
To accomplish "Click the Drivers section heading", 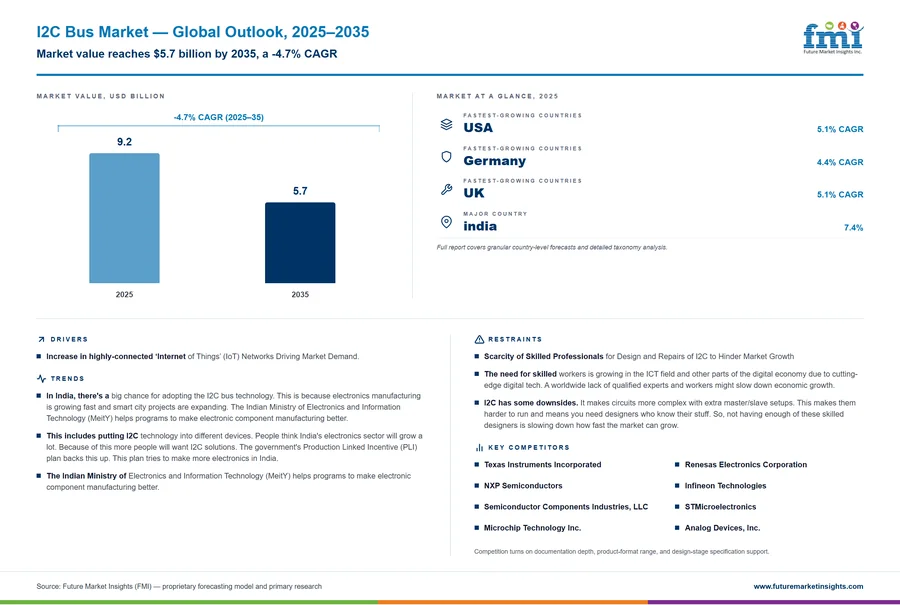I will (69, 340).
